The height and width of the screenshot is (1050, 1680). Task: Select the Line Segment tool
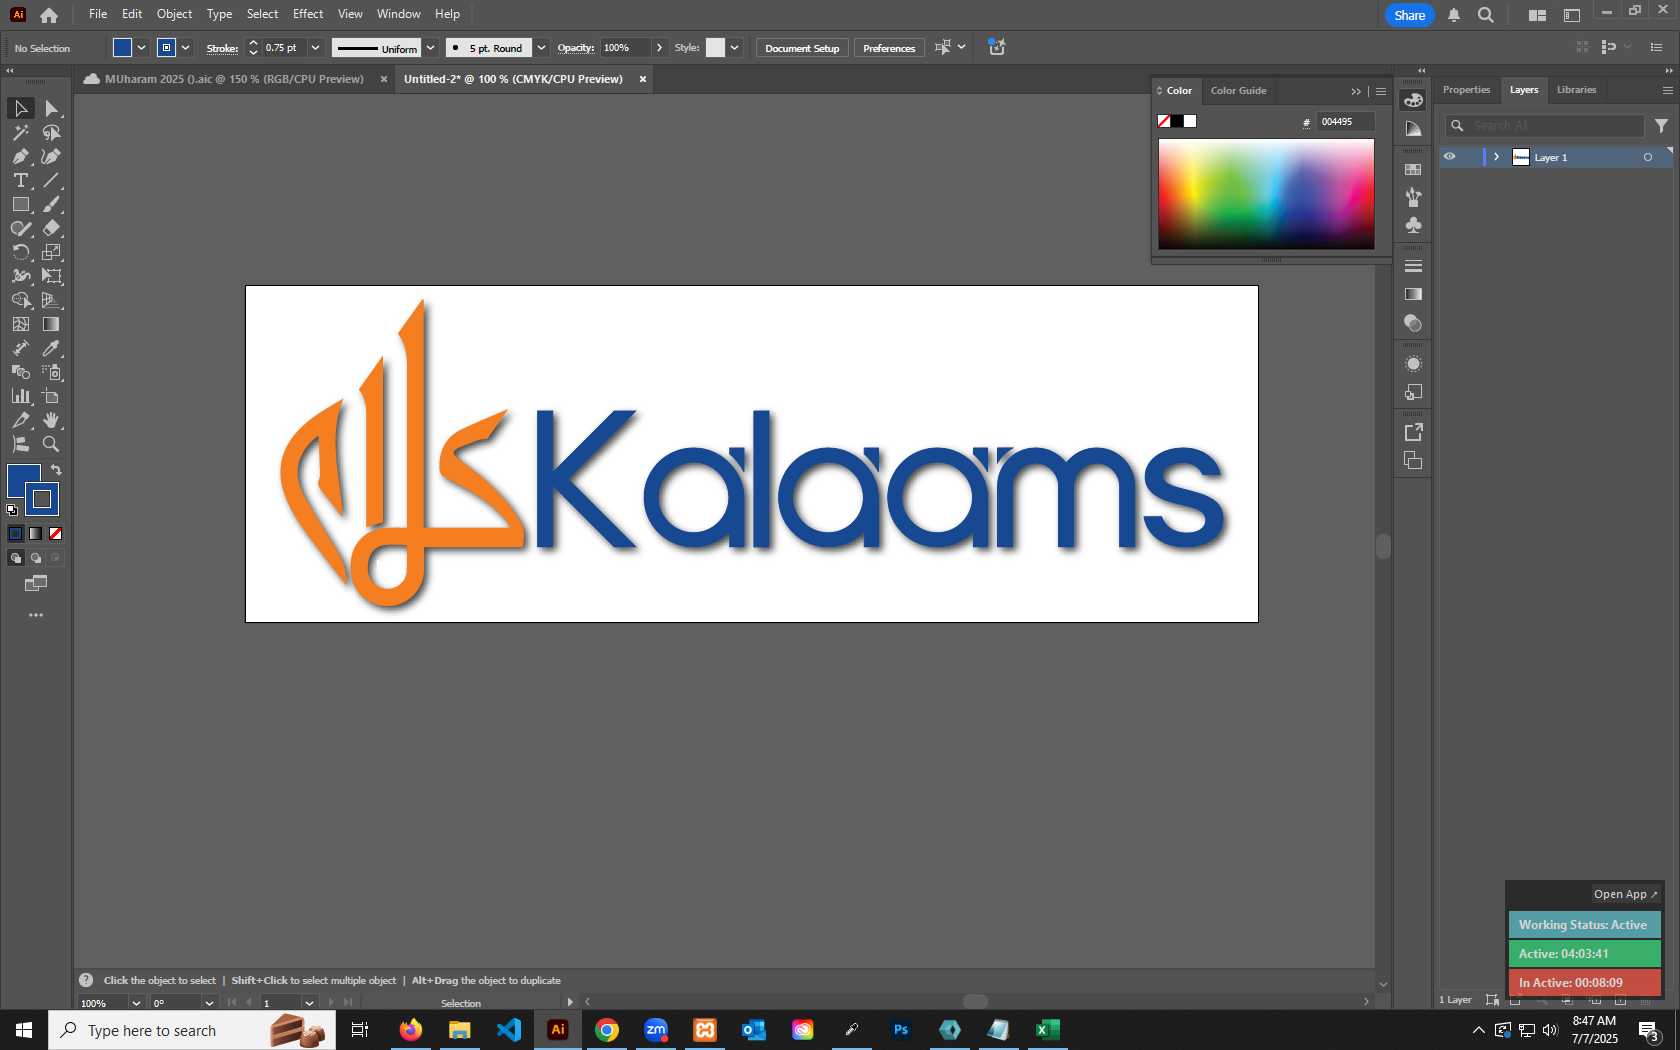[x=51, y=180]
